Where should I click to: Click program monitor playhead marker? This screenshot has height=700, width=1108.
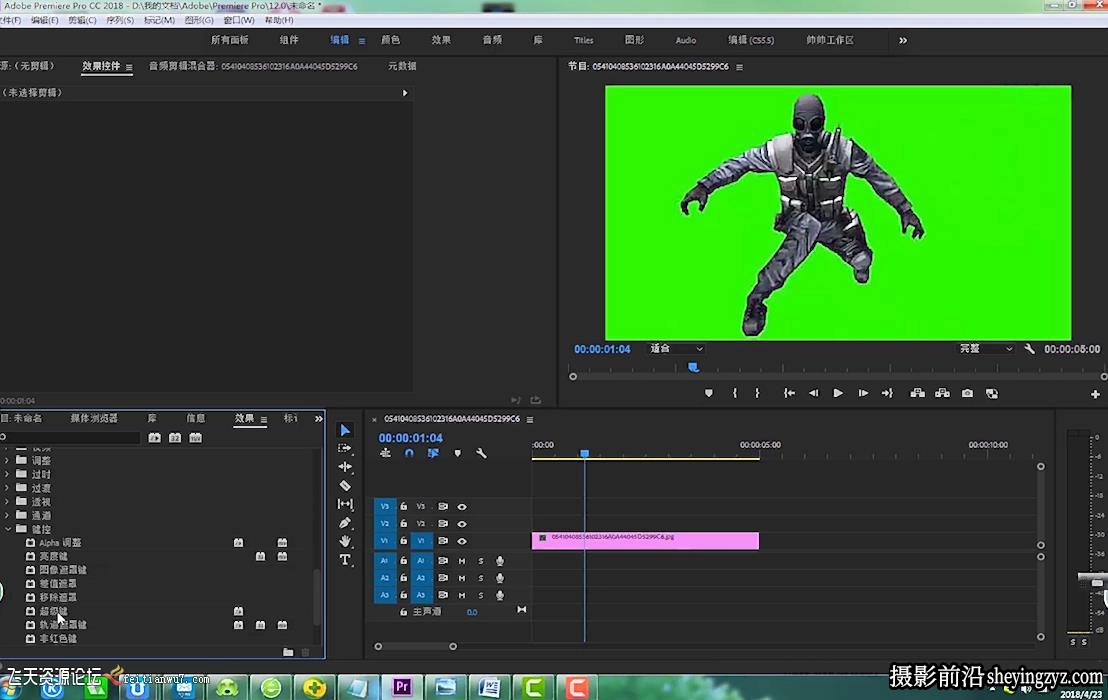(x=693, y=367)
